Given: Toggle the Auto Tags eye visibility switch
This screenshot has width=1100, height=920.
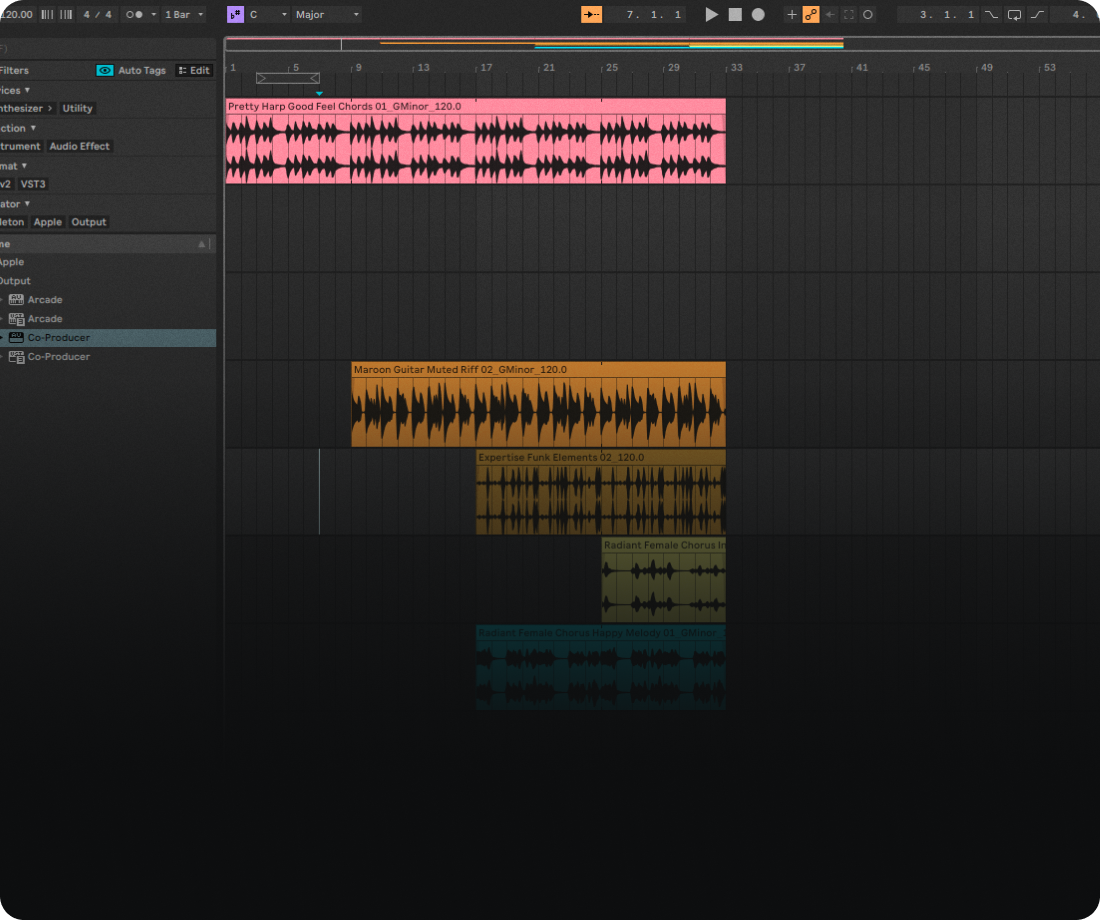Looking at the screenshot, I should pos(105,70).
